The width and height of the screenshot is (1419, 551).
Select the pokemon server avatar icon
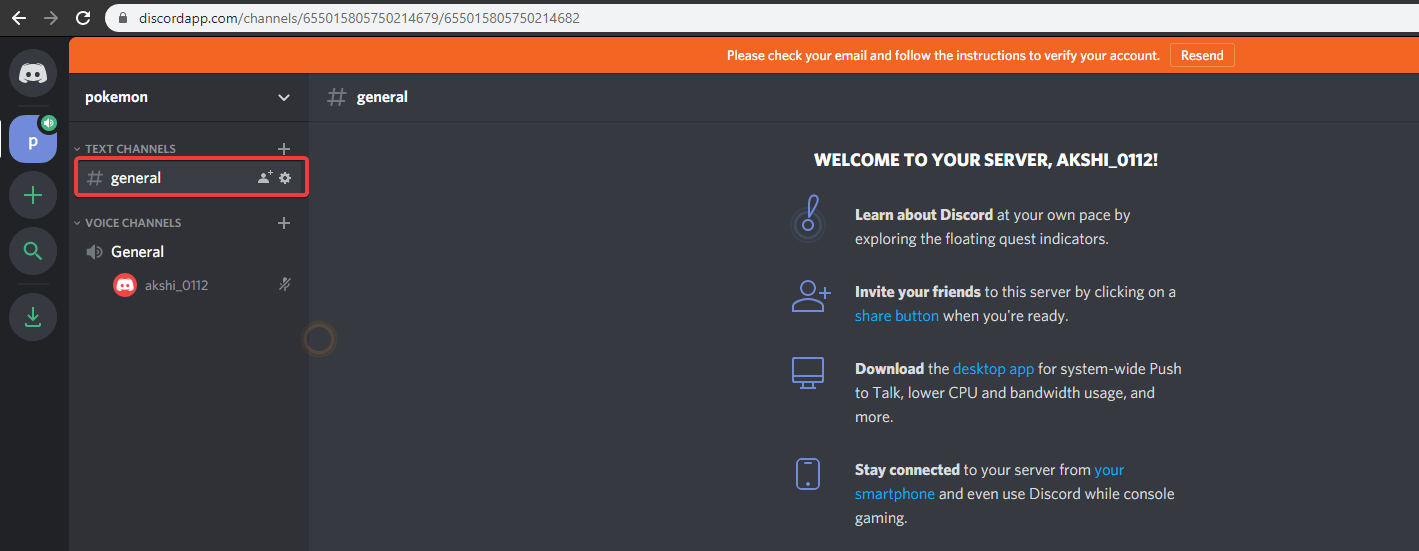click(x=33, y=139)
